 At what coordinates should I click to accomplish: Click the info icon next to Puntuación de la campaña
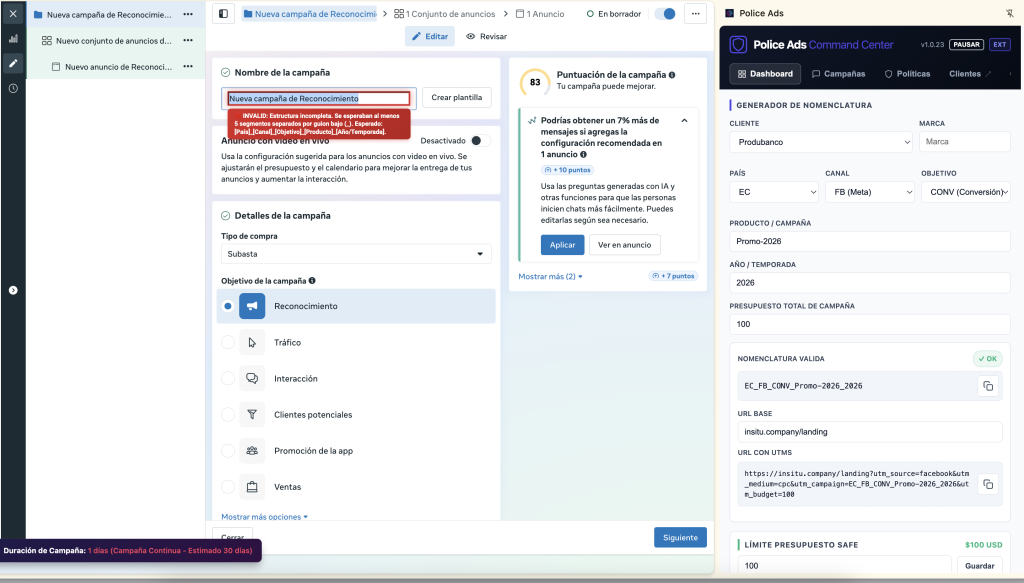(x=672, y=75)
